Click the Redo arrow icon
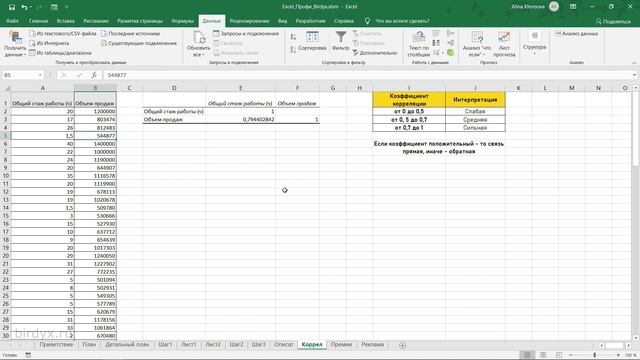Viewport: 640px width, 360px height. 39,7
